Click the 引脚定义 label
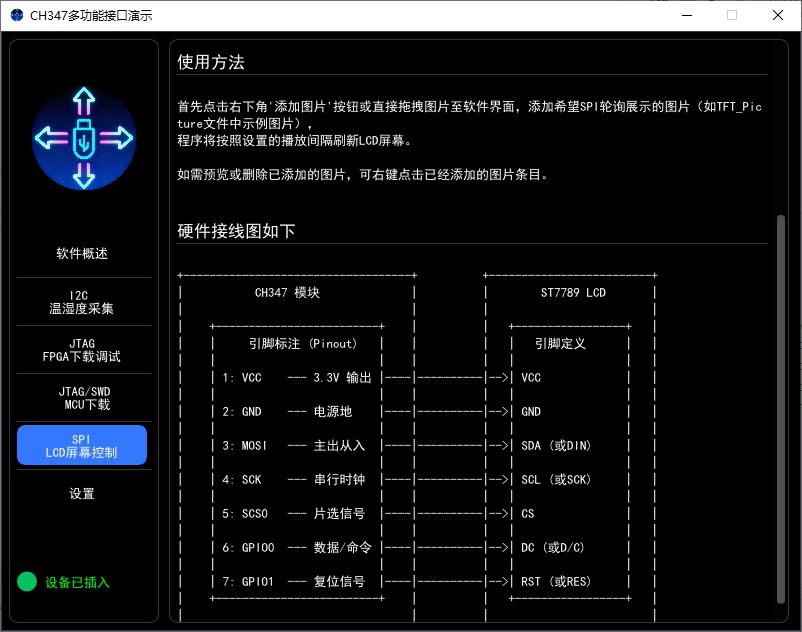The image size is (802, 632). 560,344
